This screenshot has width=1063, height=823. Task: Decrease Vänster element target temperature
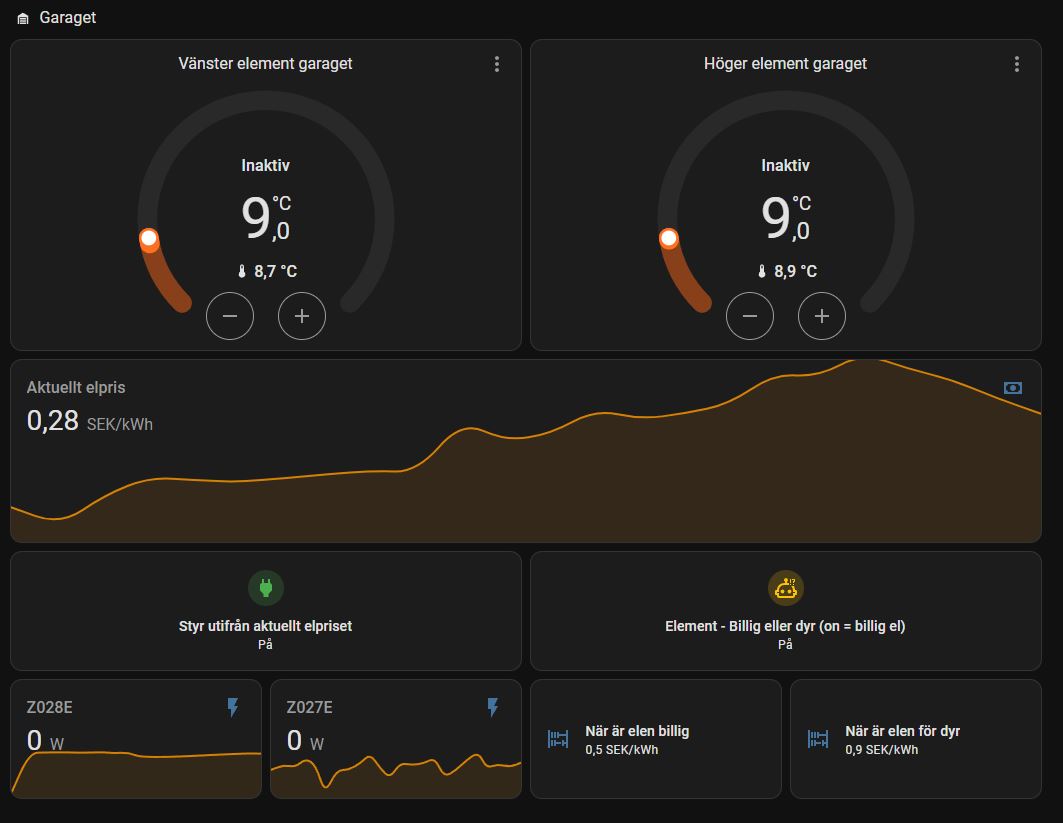(x=230, y=317)
